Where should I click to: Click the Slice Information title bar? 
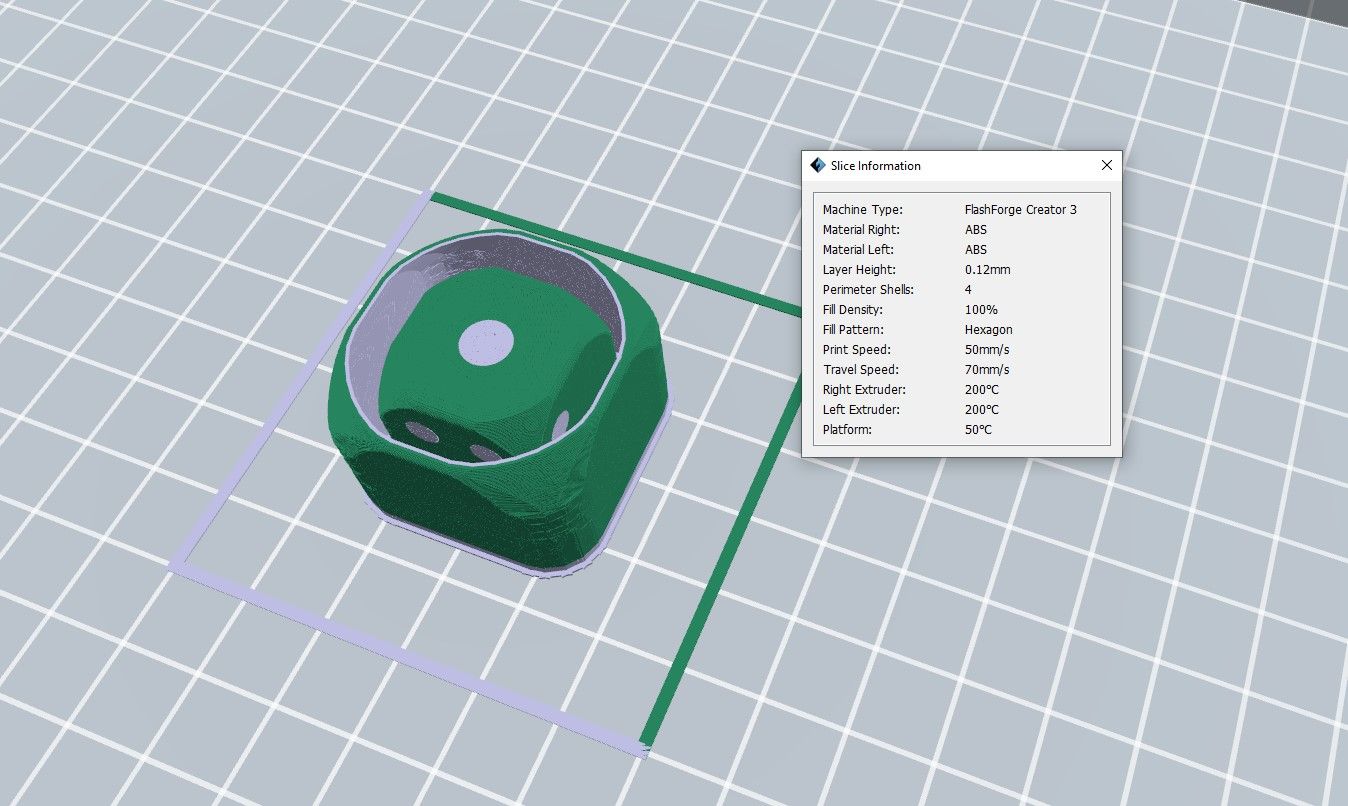(950, 166)
